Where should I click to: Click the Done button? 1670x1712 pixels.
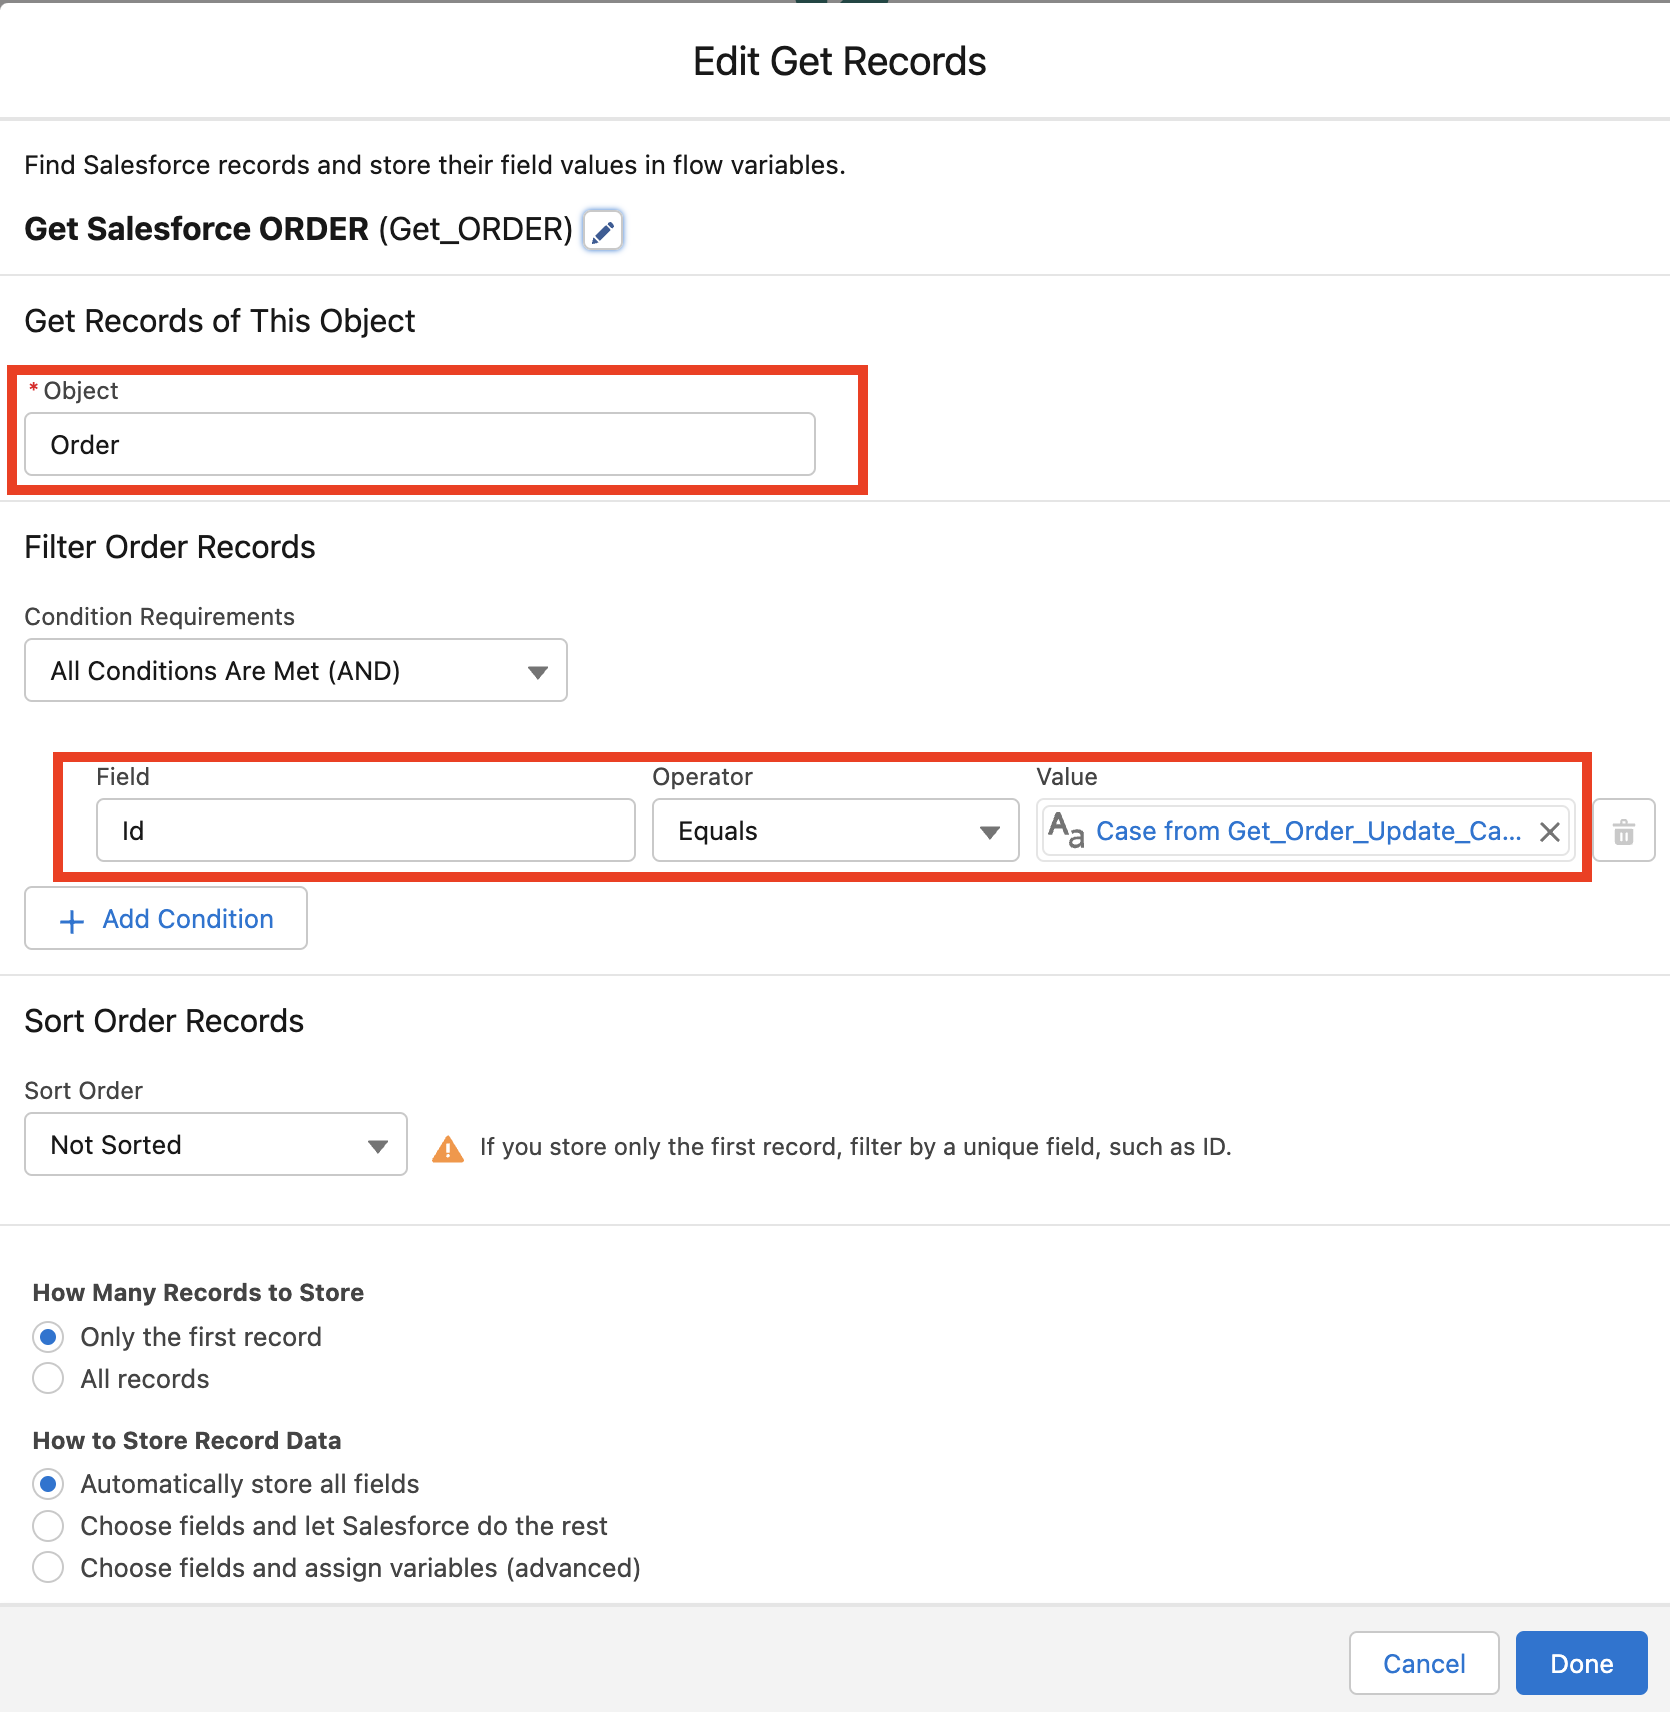[x=1581, y=1664]
